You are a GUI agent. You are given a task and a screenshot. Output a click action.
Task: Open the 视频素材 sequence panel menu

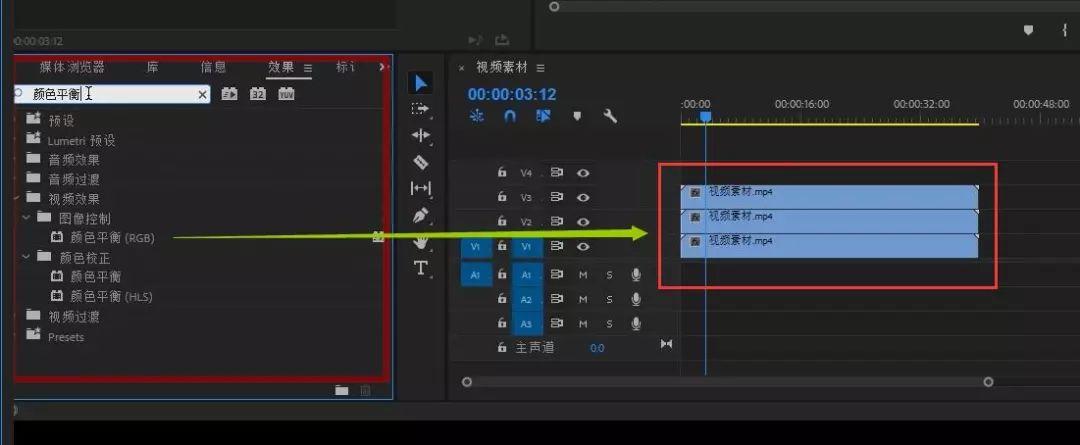(x=541, y=68)
